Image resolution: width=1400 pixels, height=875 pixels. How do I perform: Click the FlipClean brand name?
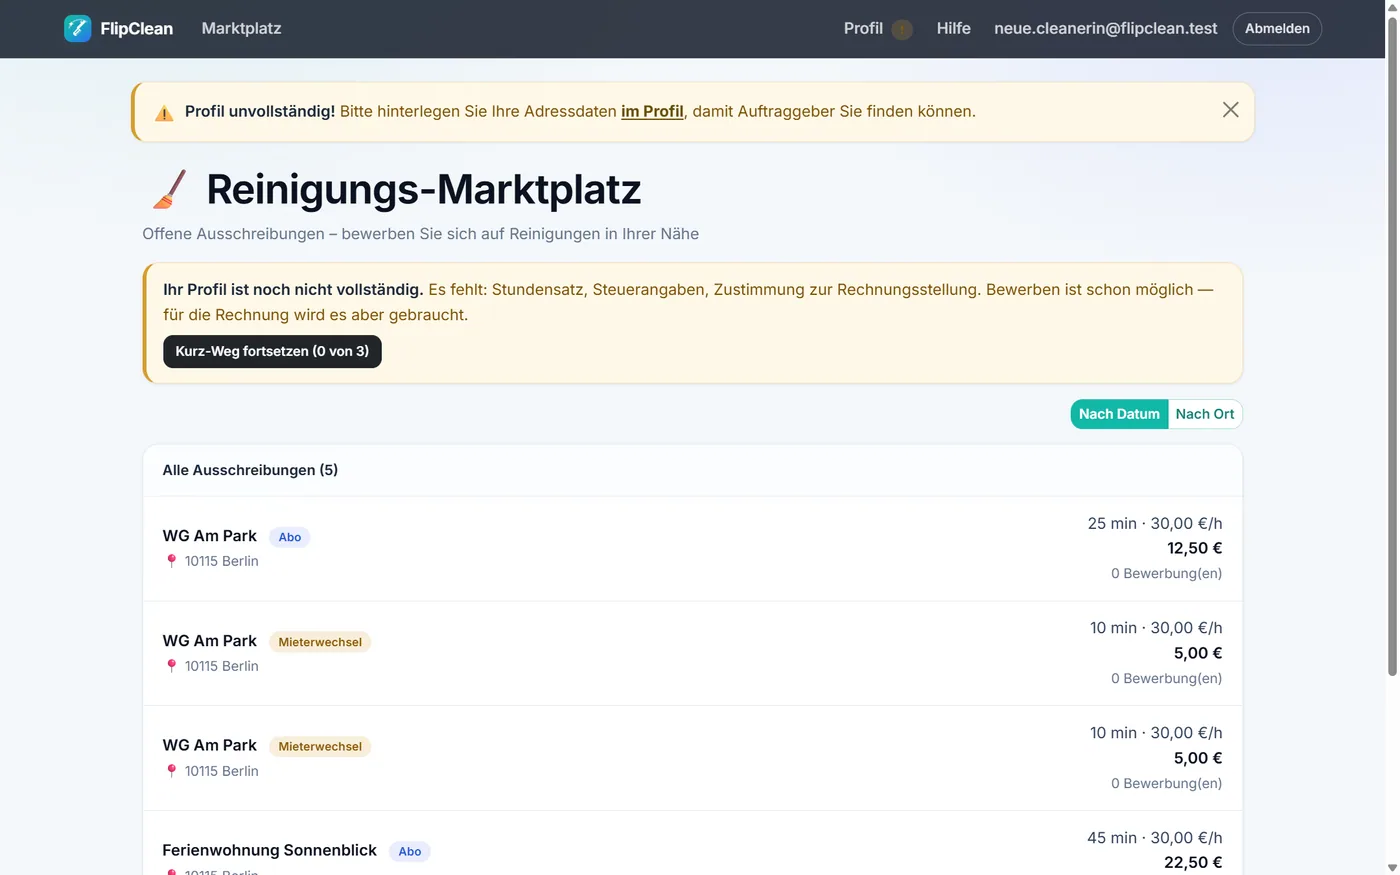(x=136, y=28)
